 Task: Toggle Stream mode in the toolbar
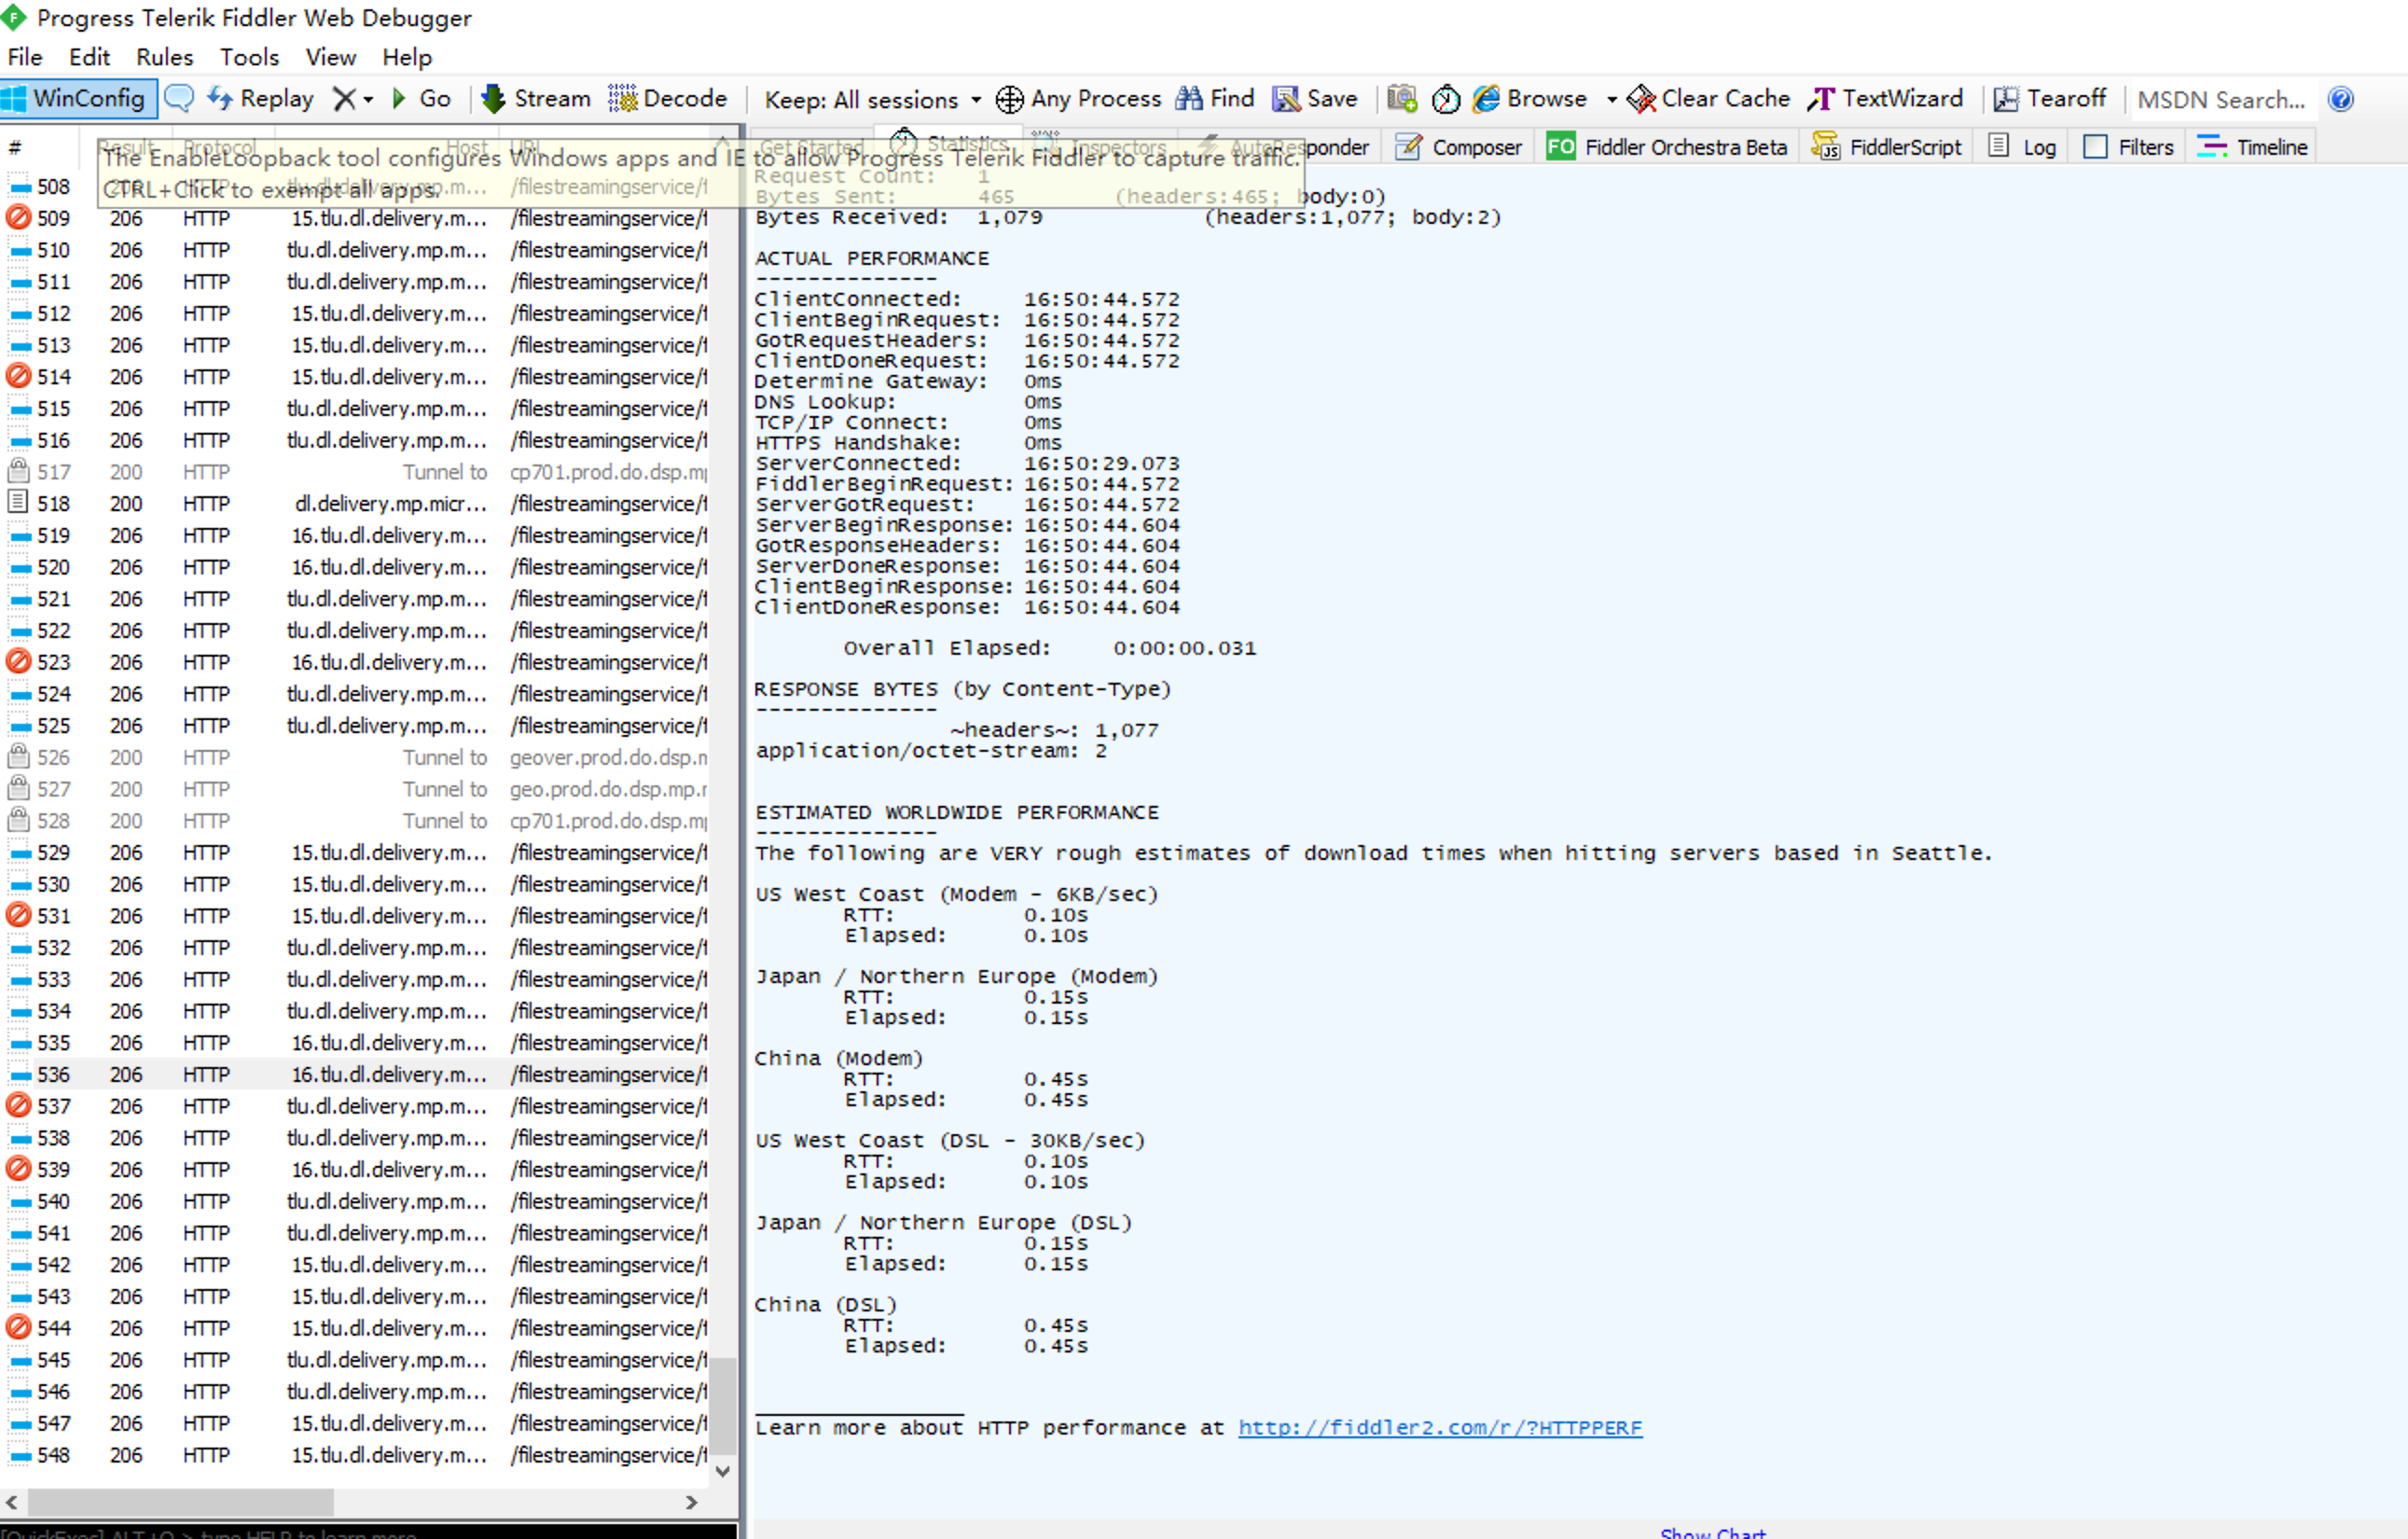tap(537, 98)
